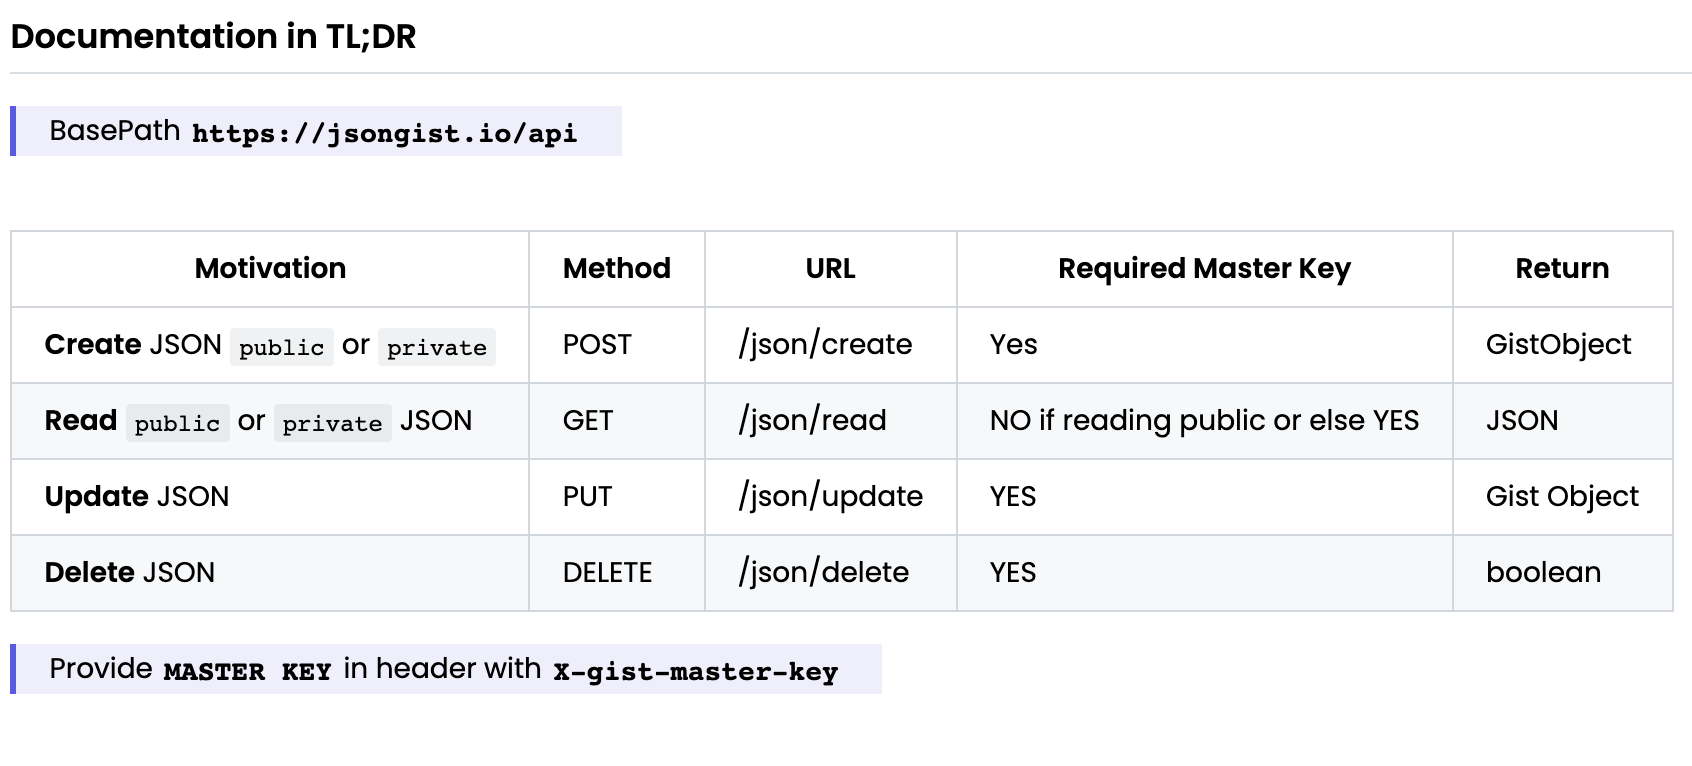
Task: Click the URL column header
Action: [x=830, y=268]
